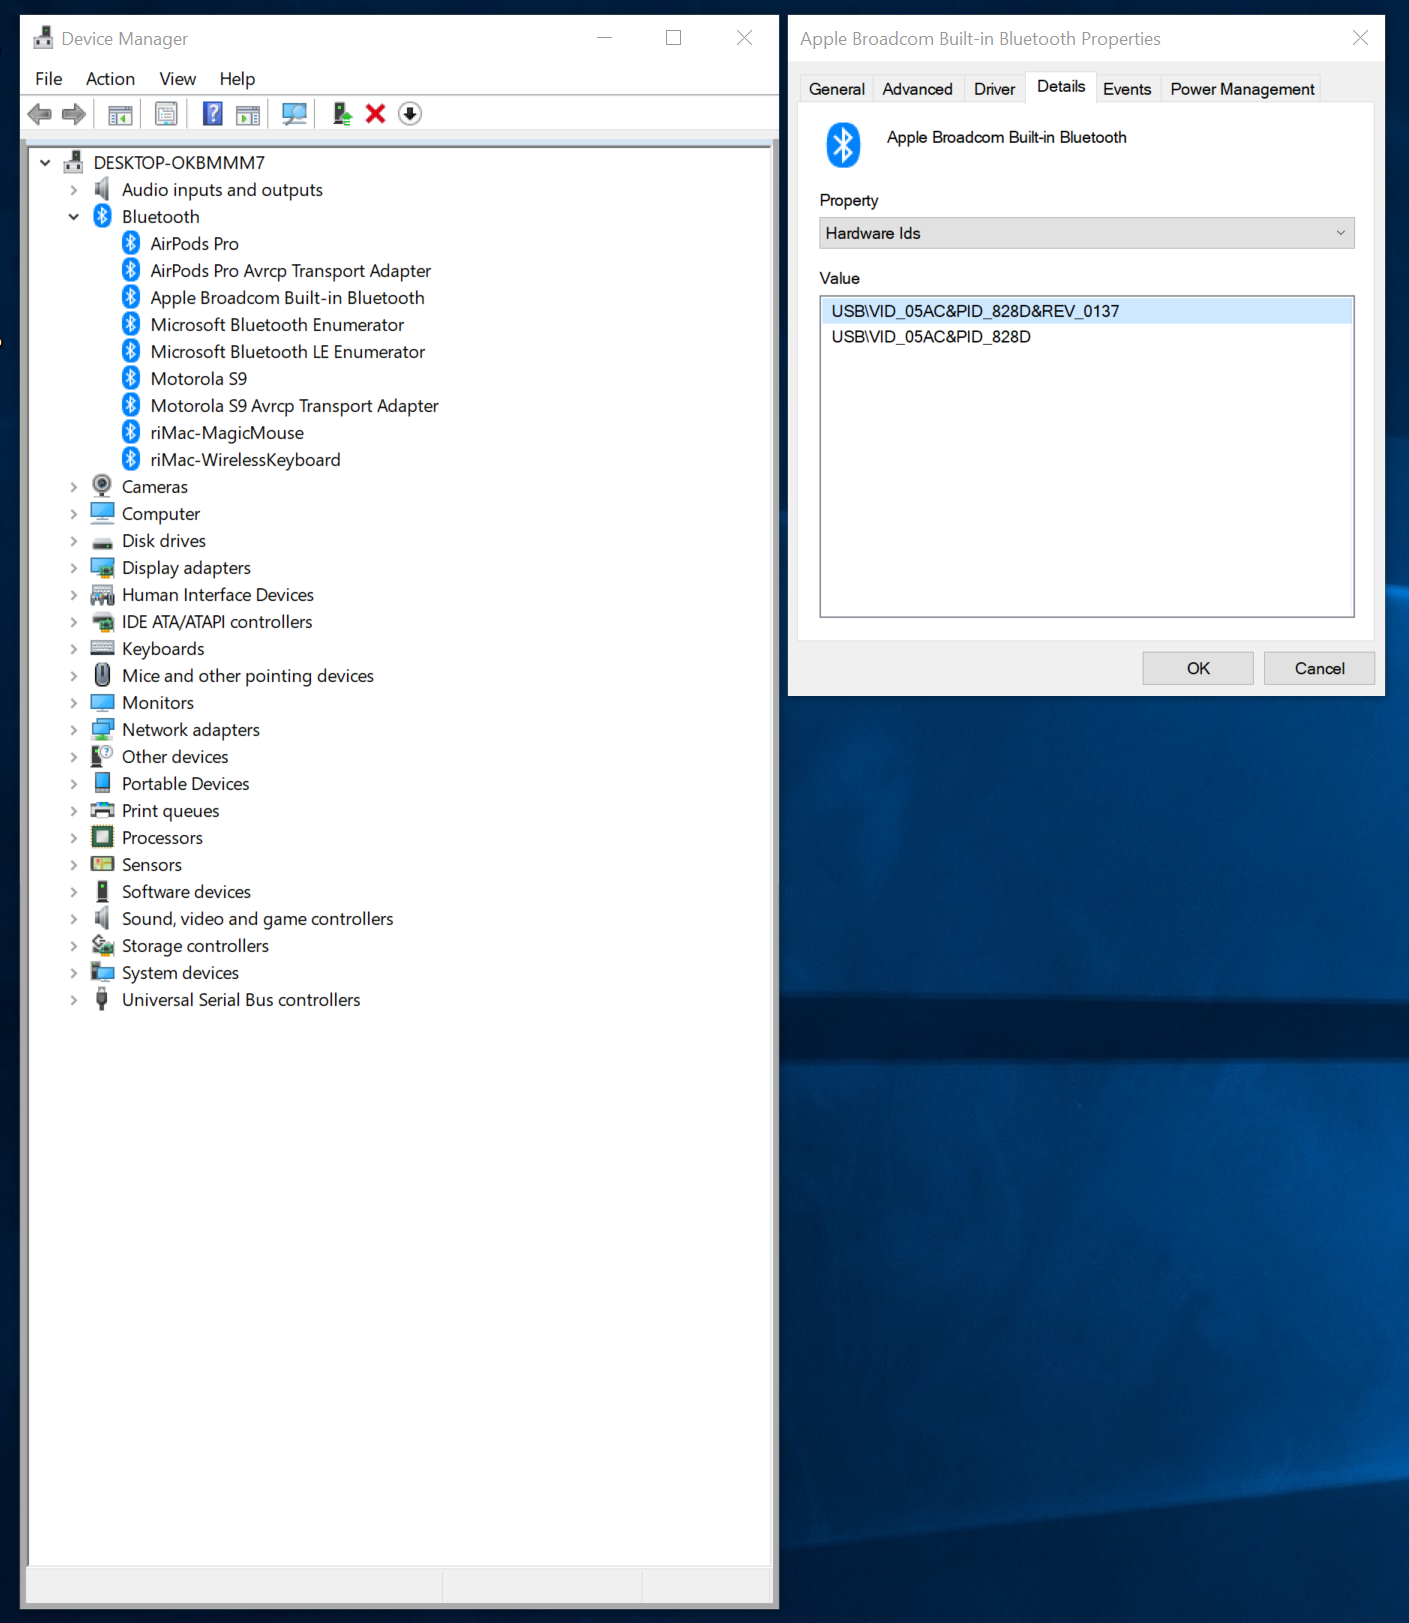The width and height of the screenshot is (1409, 1623).
Task: Expand the Software devices category
Action: 73,891
